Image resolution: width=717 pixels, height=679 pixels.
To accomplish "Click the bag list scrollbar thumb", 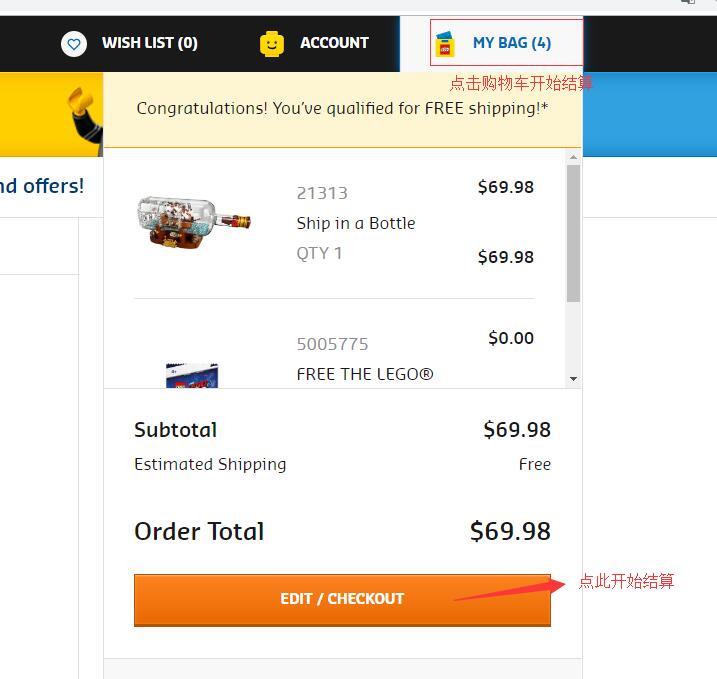I will click(x=573, y=233).
